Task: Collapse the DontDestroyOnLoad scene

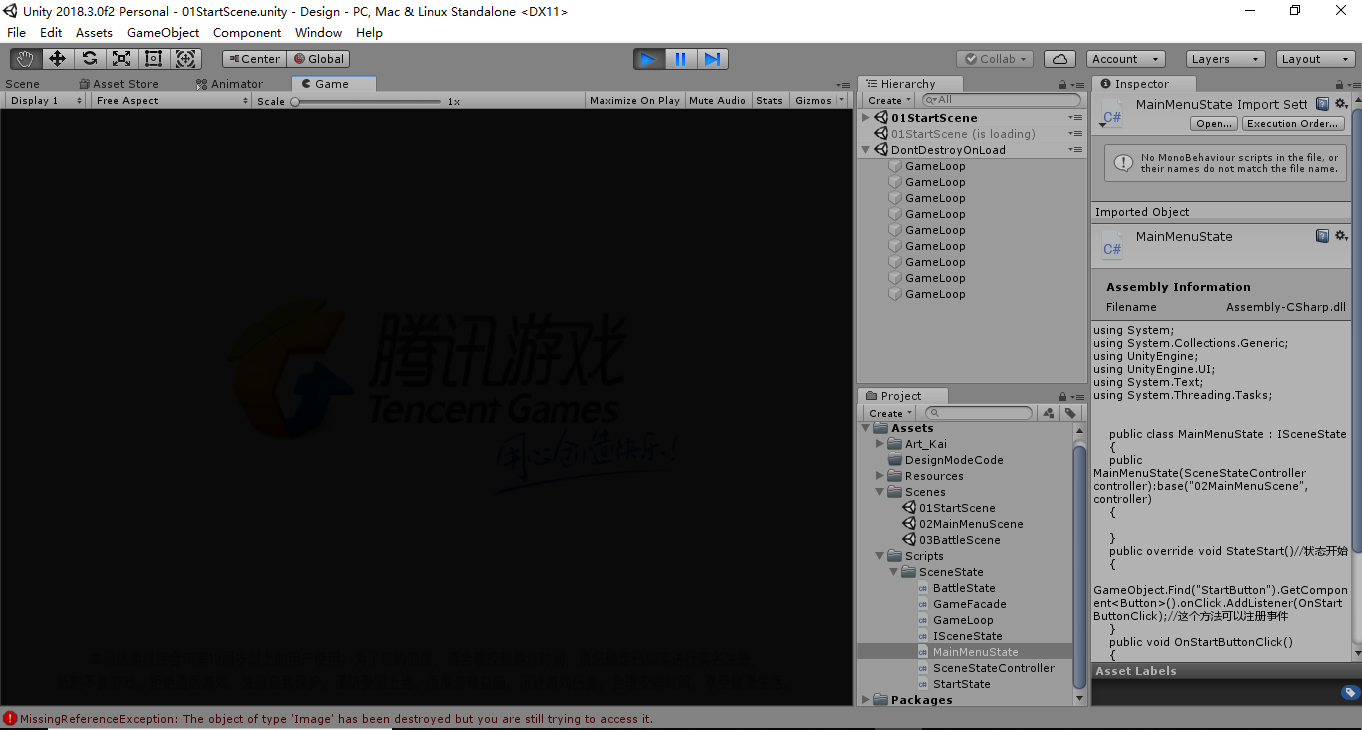Action: click(x=866, y=150)
